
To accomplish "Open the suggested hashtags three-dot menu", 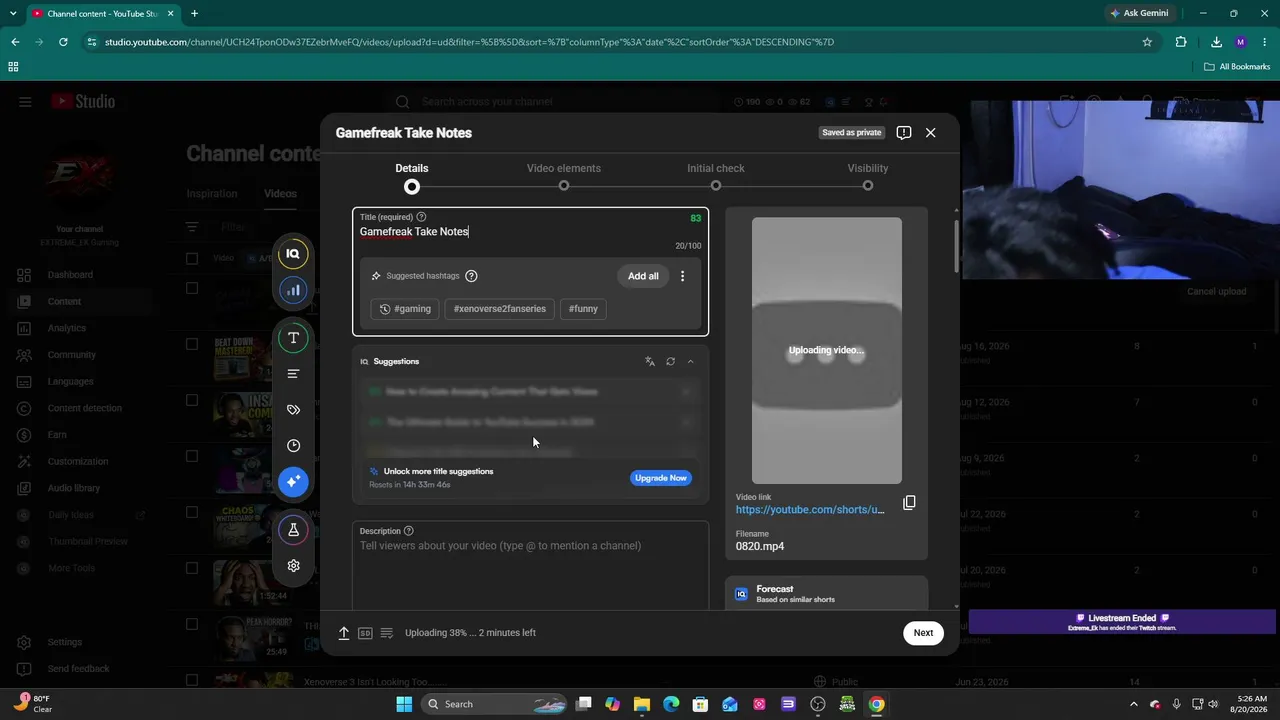I will pos(683,276).
